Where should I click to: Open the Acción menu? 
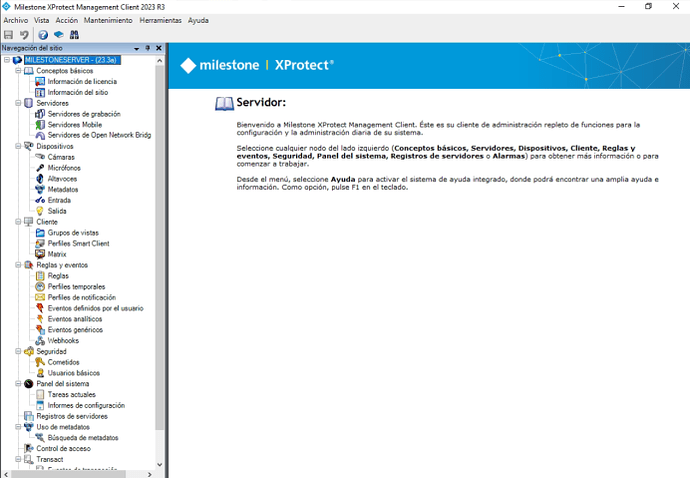pyautogui.click(x=66, y=20)
